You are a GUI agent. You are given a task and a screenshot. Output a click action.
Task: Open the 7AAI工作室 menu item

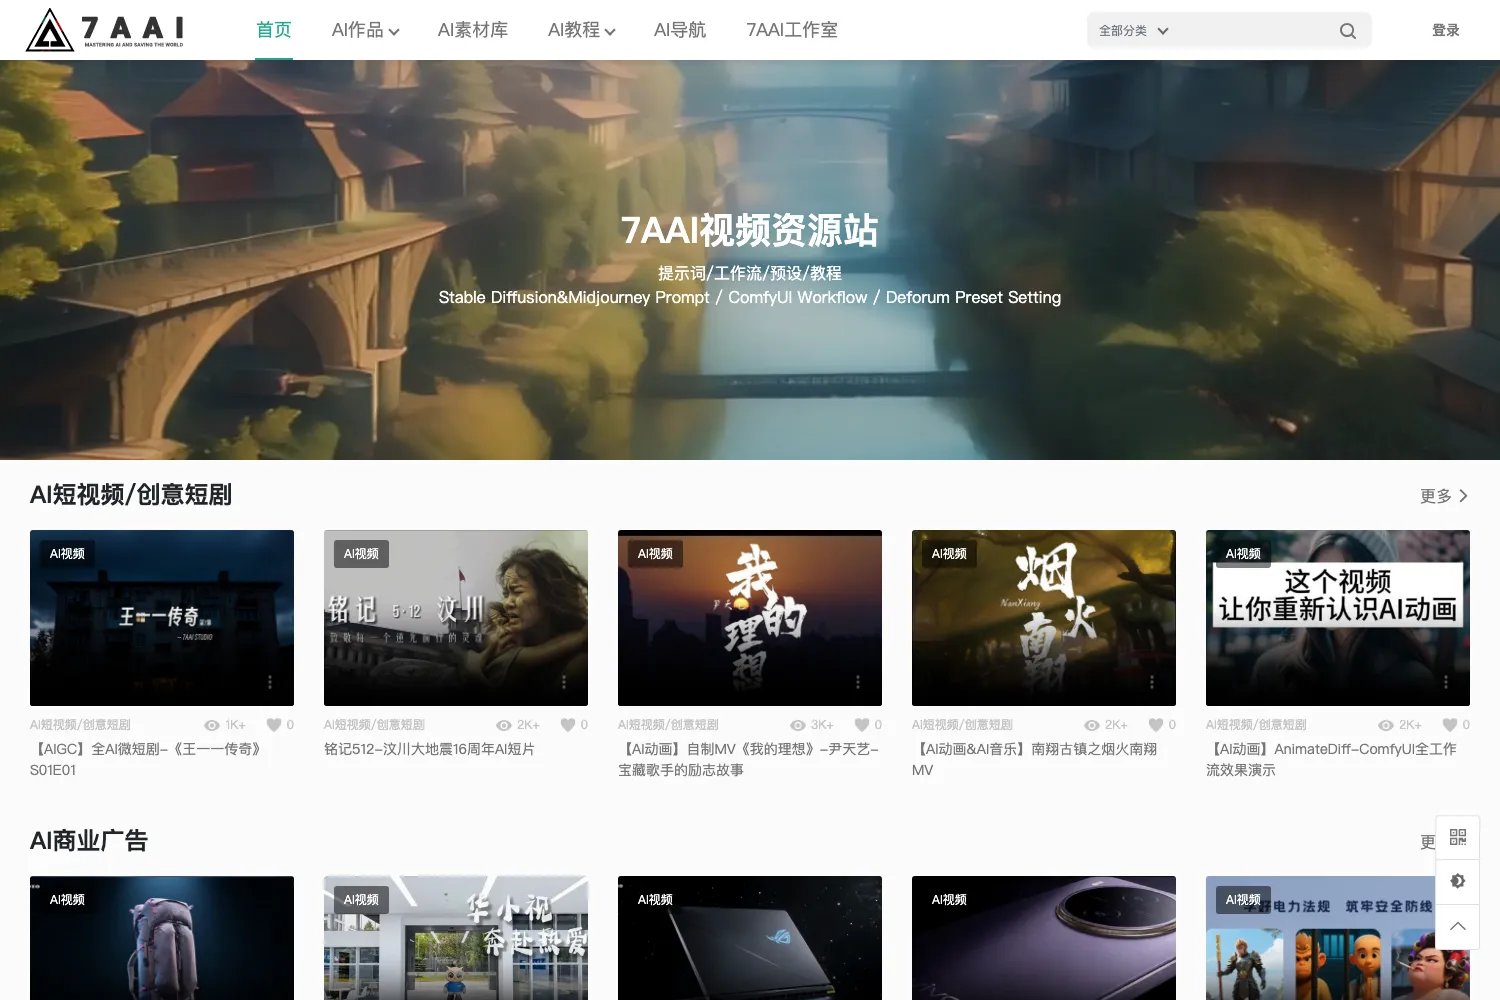pos(792,30)
